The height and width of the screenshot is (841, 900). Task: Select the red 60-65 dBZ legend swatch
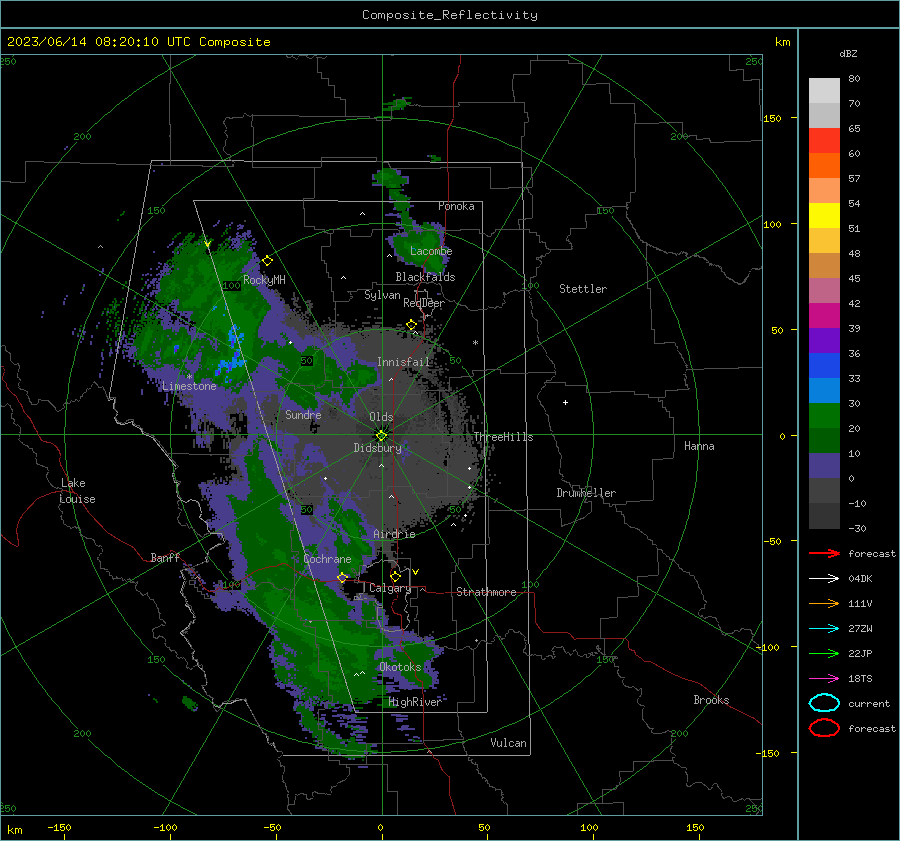pos(824,141)
